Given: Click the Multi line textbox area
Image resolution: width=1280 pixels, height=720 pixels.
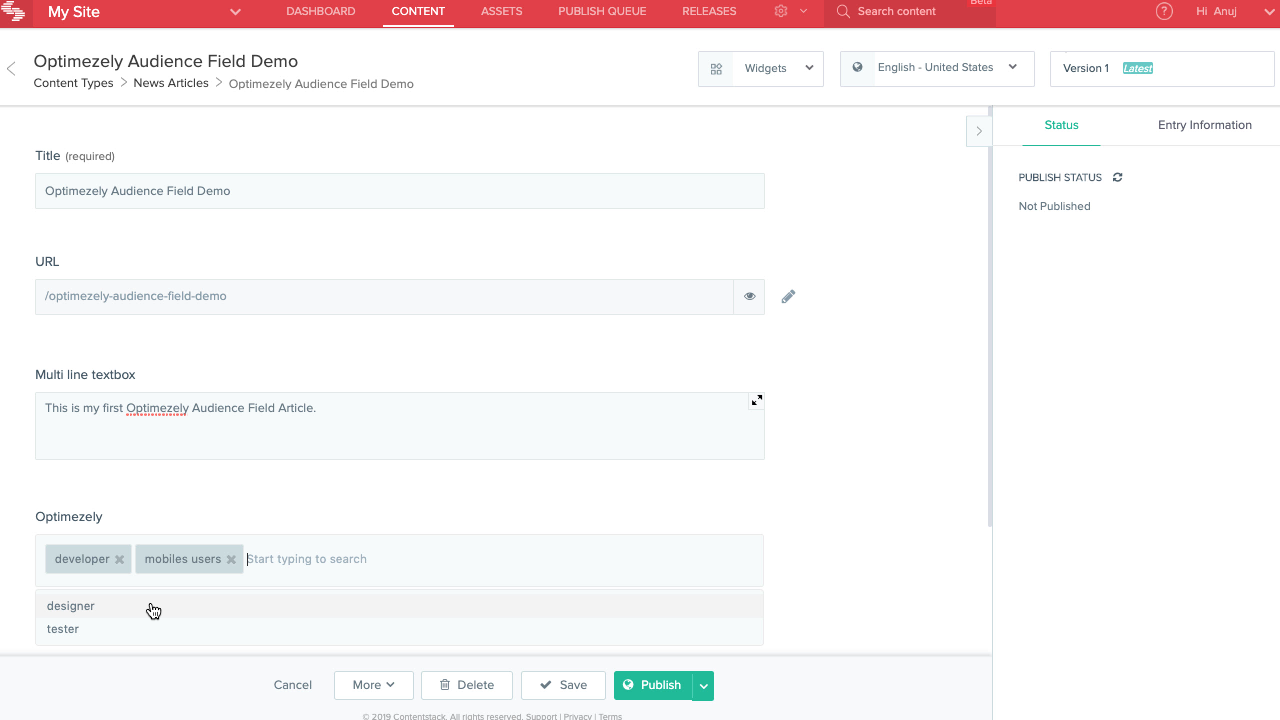Looking at the screenshot, I should [x=400, y=426].
